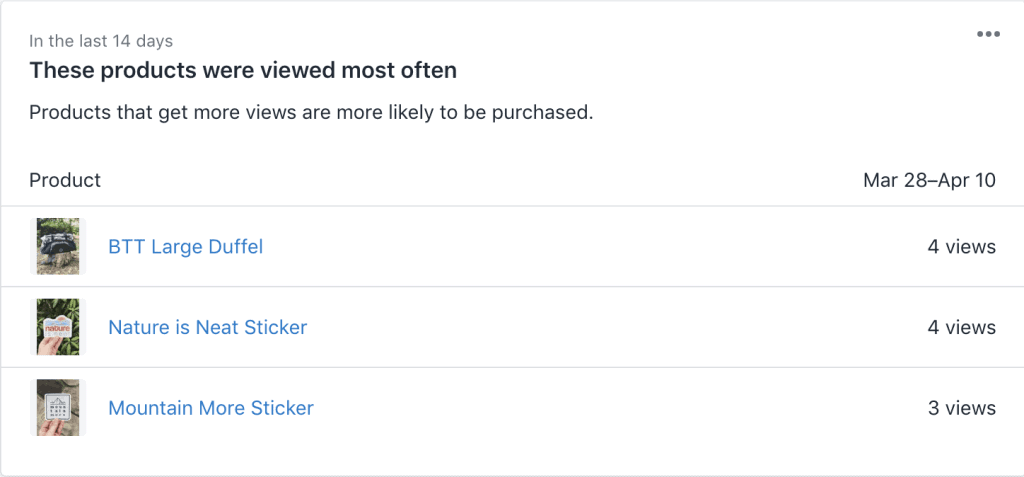
Task: Click the 'In the last 14 days' label
Action: pyautogui.click(x=101, y=41)
